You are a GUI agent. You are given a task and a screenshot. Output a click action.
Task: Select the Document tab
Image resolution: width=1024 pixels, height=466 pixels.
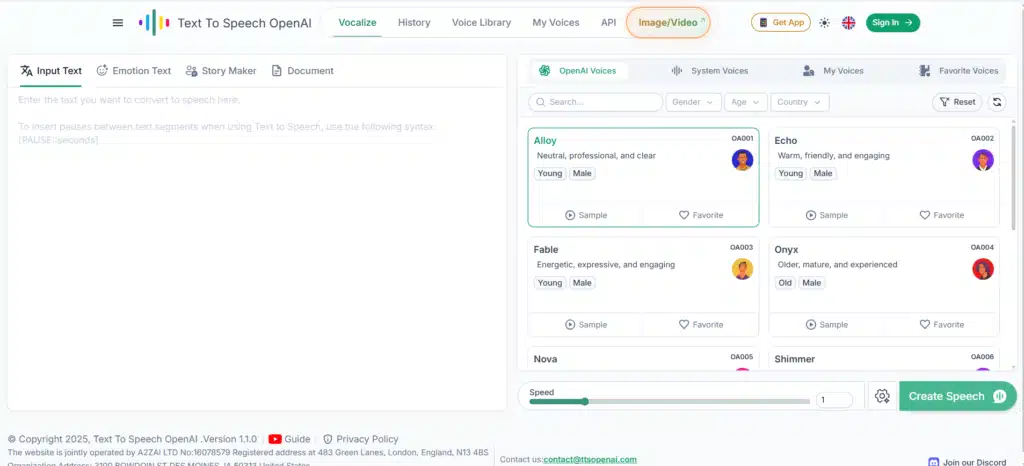[302, 70]
